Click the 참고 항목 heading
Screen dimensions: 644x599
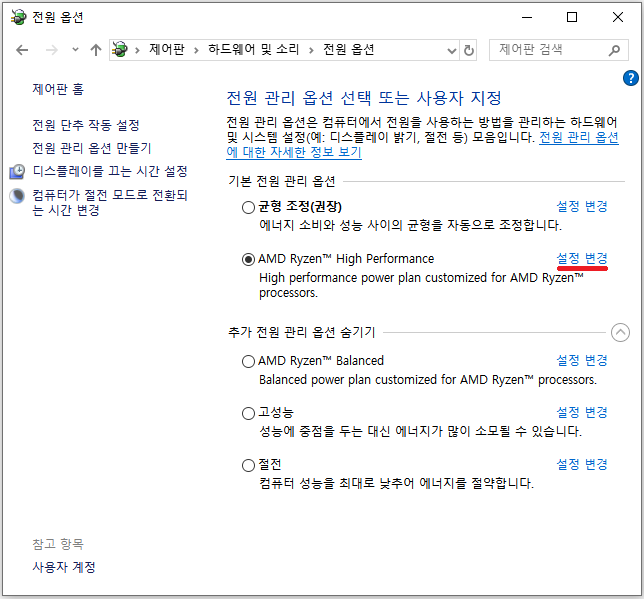point(58,544)
